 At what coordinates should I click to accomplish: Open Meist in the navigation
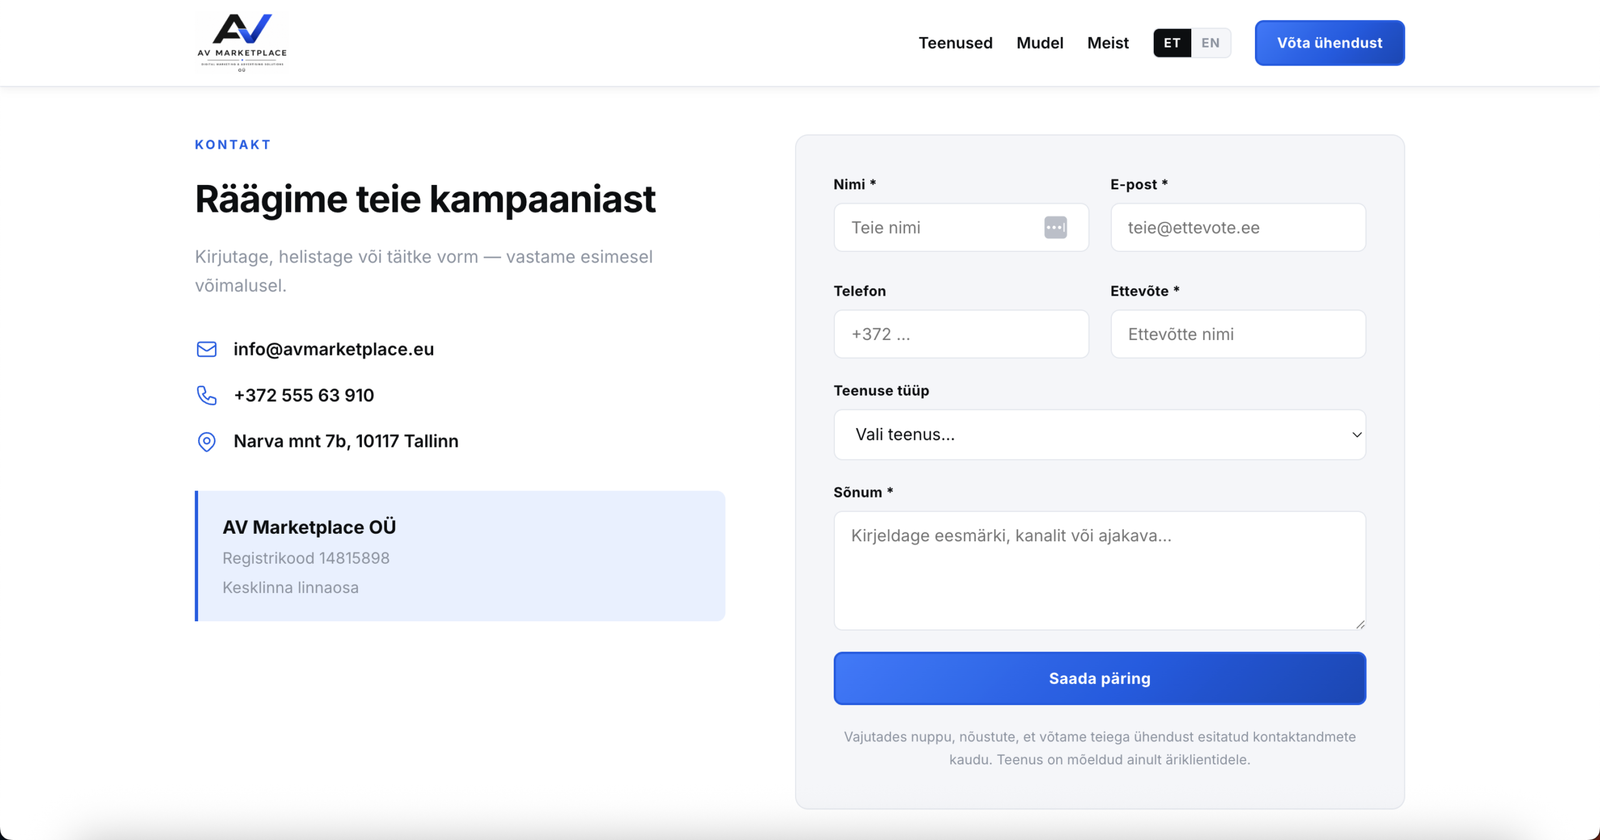[x=1108, y=43]
